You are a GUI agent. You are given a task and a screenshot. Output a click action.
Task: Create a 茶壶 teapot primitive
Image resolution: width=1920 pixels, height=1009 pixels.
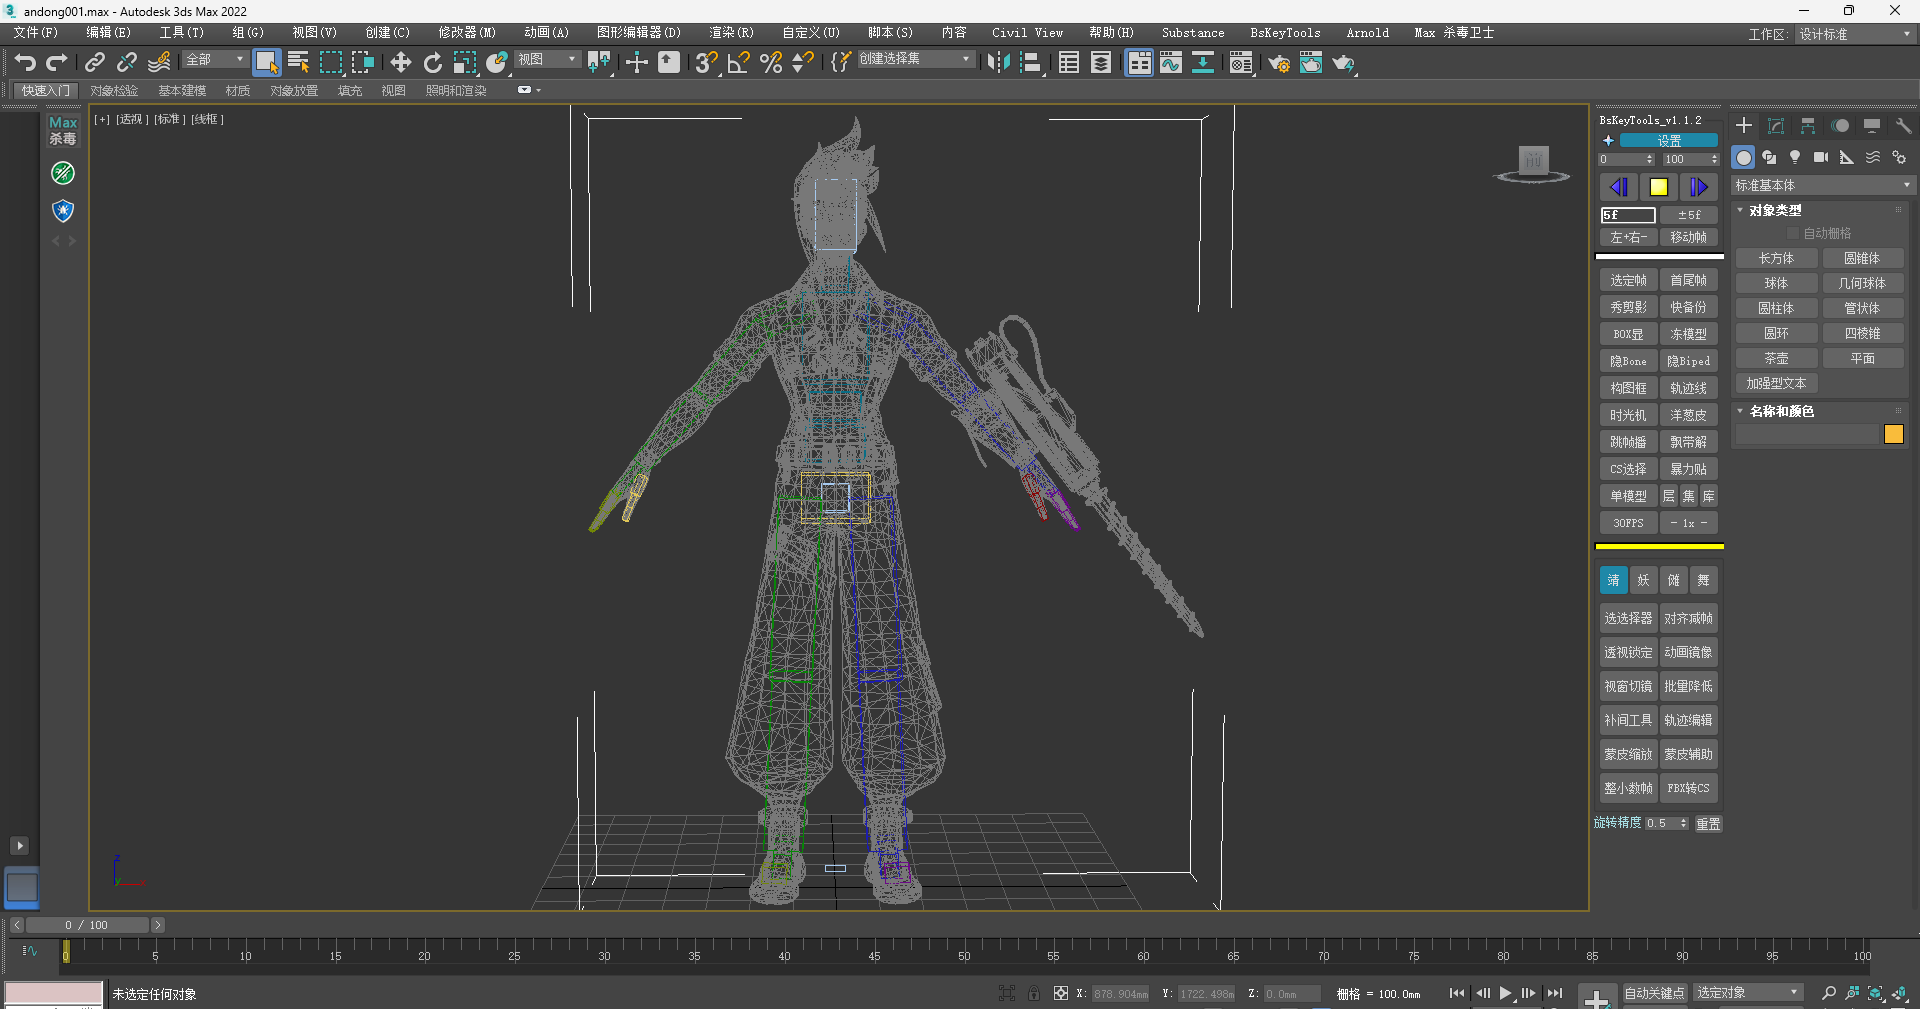tap(1776, 358)
